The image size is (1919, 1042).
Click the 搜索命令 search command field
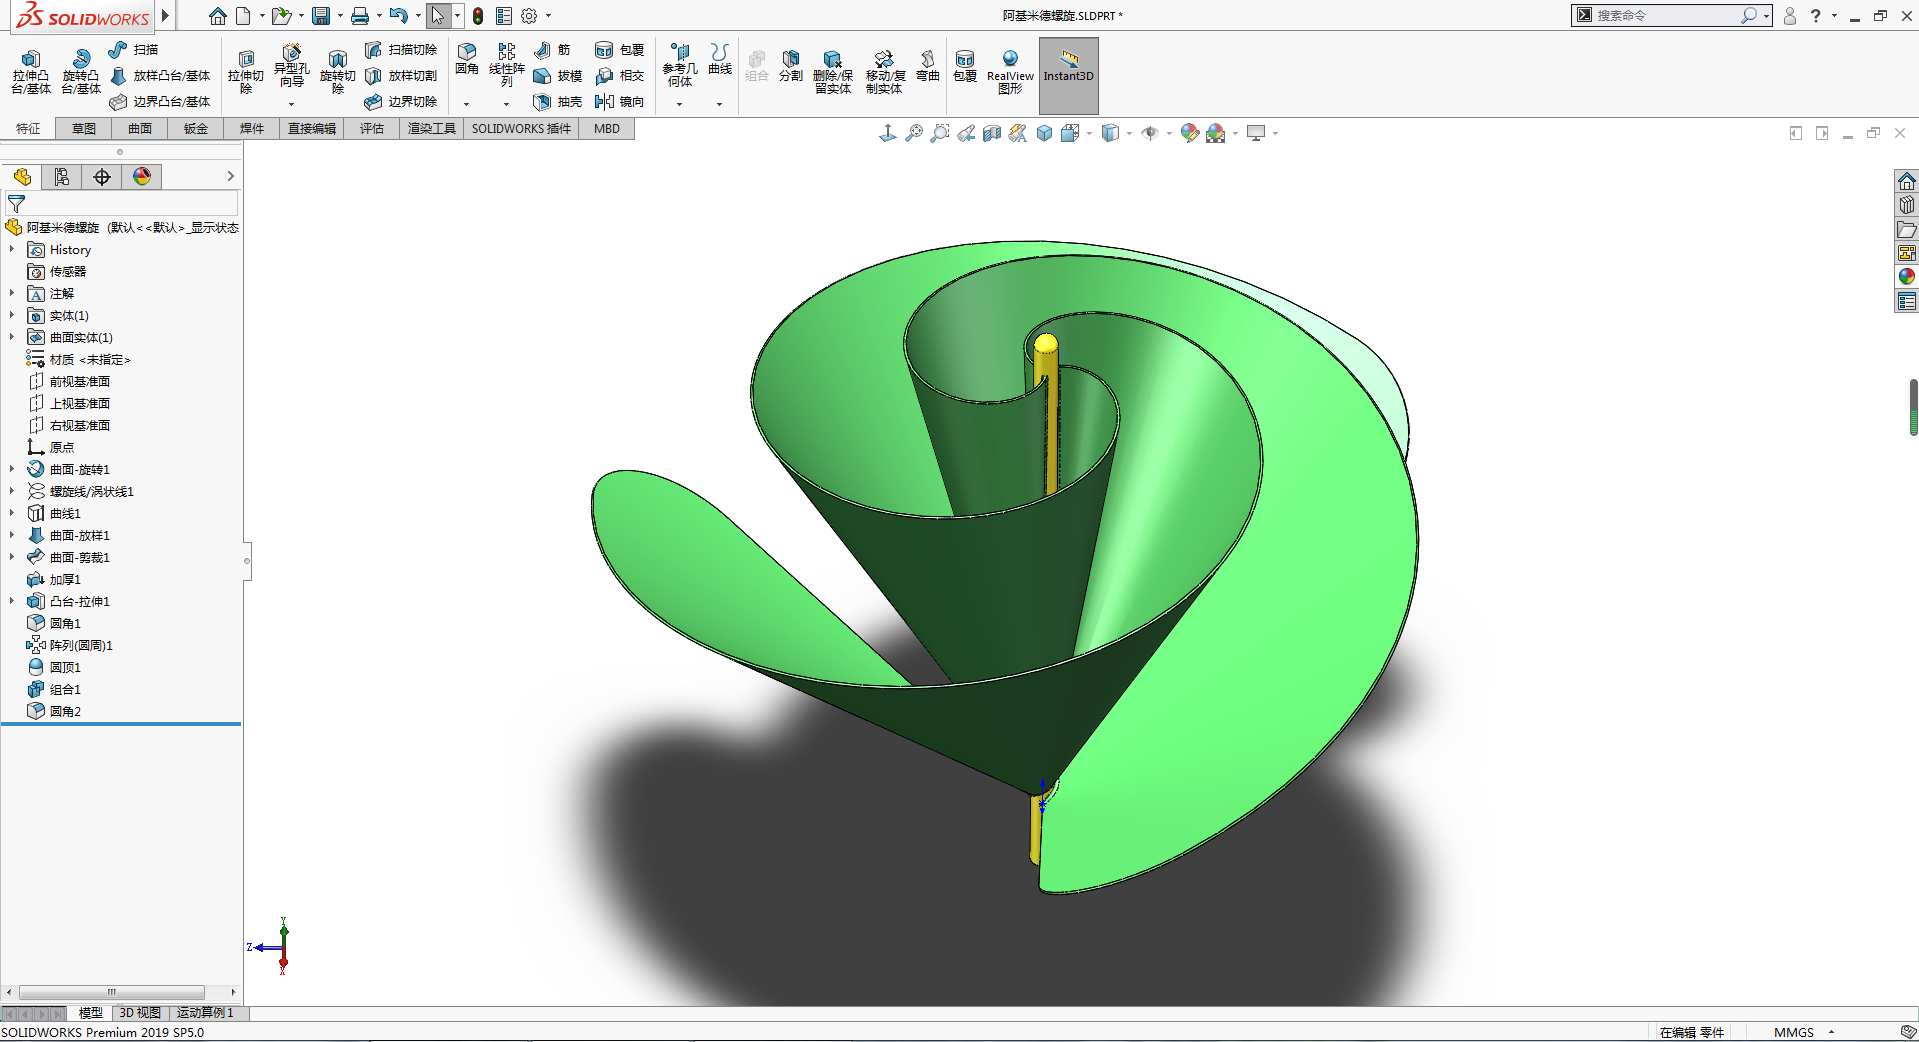1671,16
